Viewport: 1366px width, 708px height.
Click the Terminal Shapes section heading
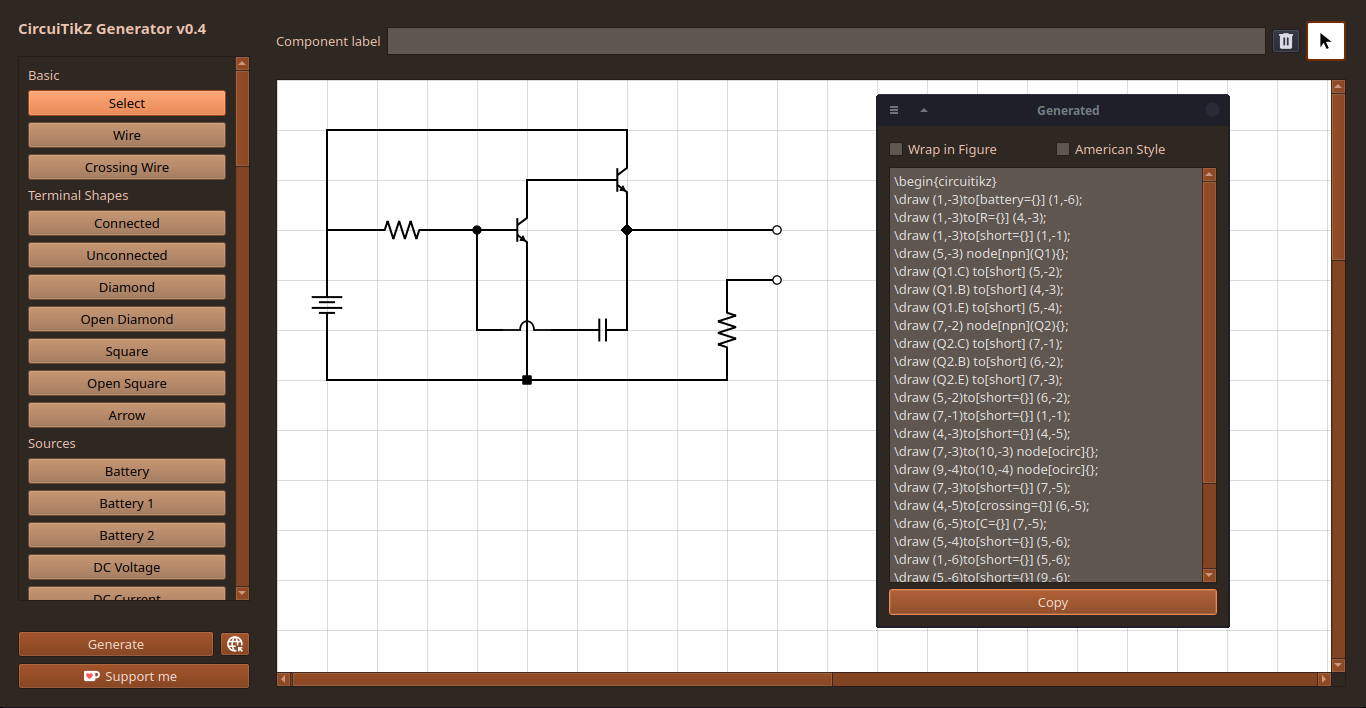[78, 195]
